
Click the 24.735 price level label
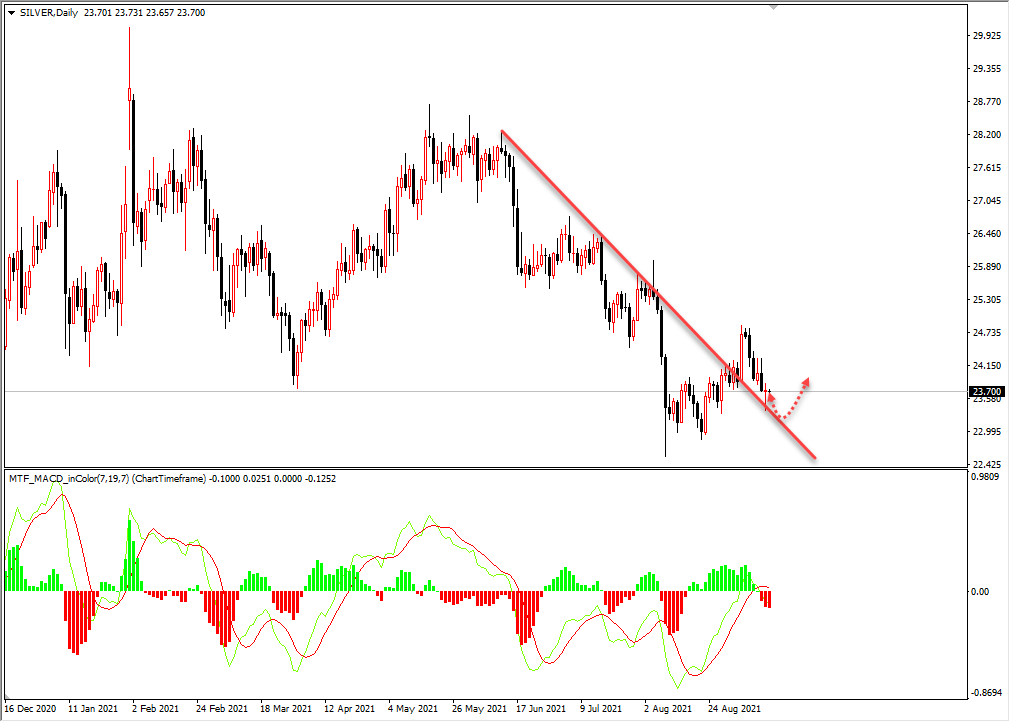tap(987, 332)
